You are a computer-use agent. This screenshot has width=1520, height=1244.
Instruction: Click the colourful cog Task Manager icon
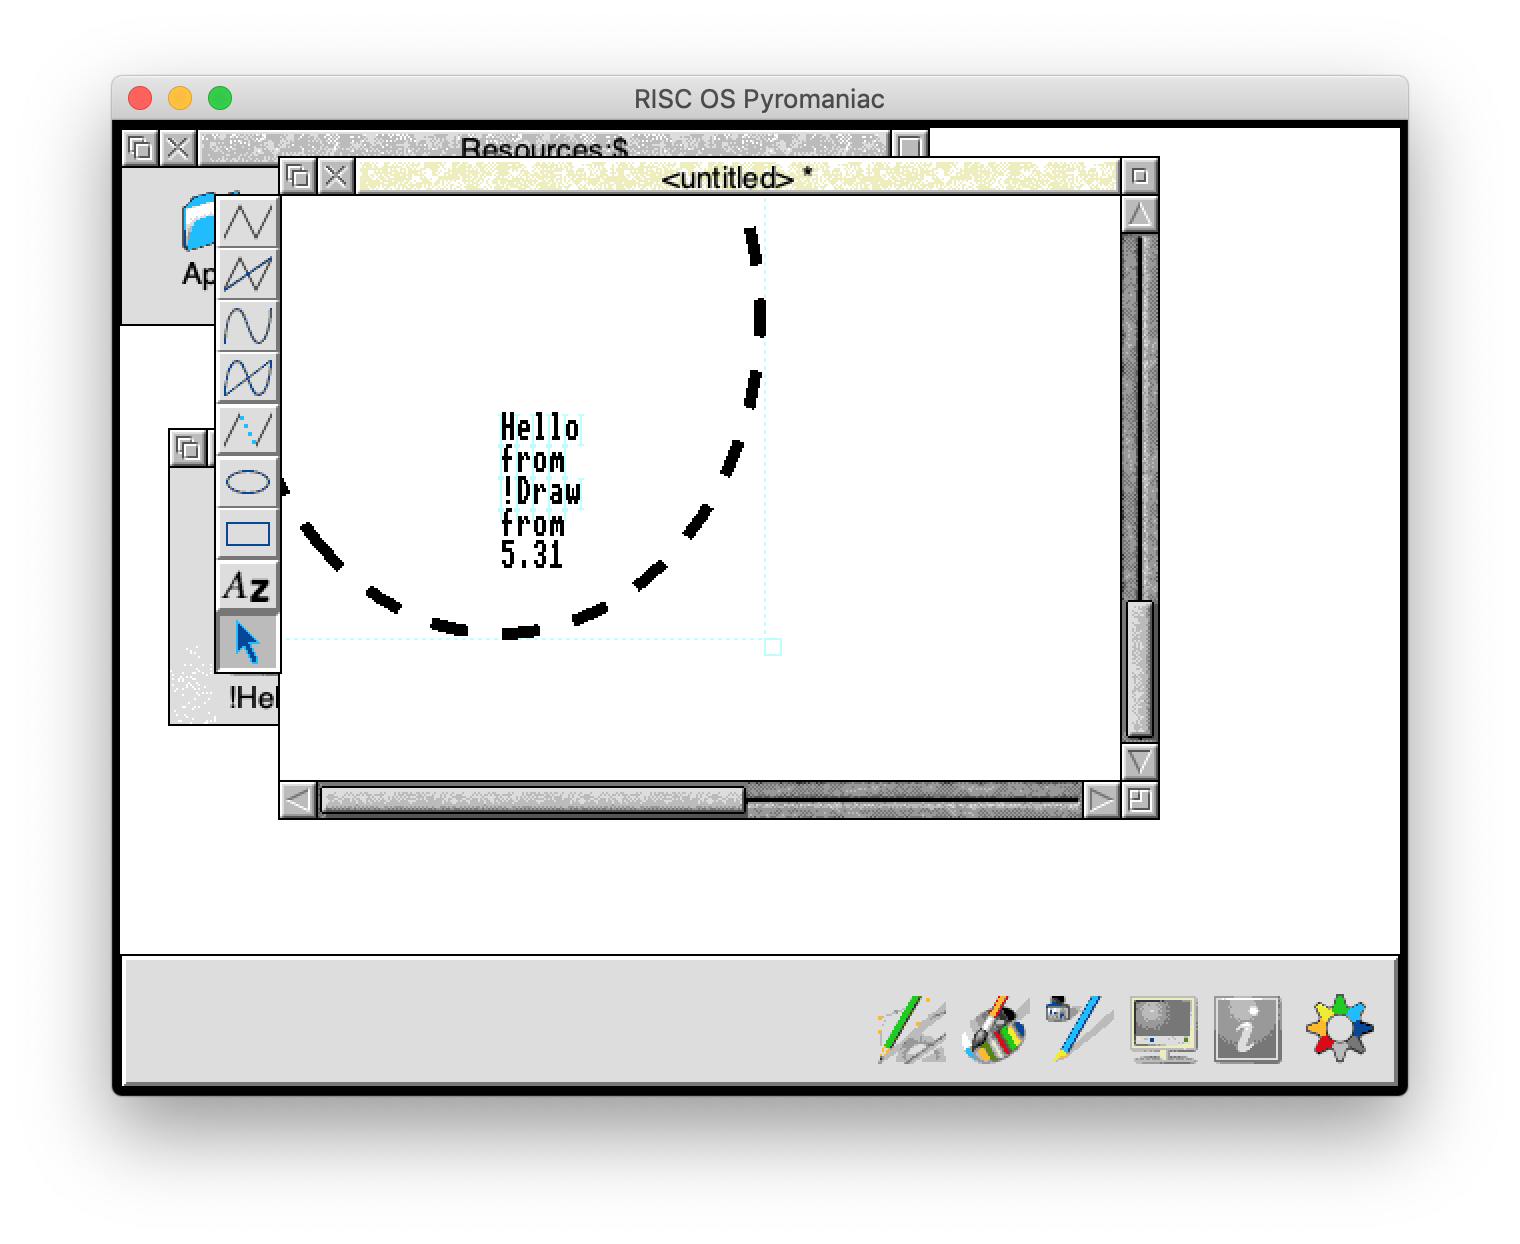1339,1027
